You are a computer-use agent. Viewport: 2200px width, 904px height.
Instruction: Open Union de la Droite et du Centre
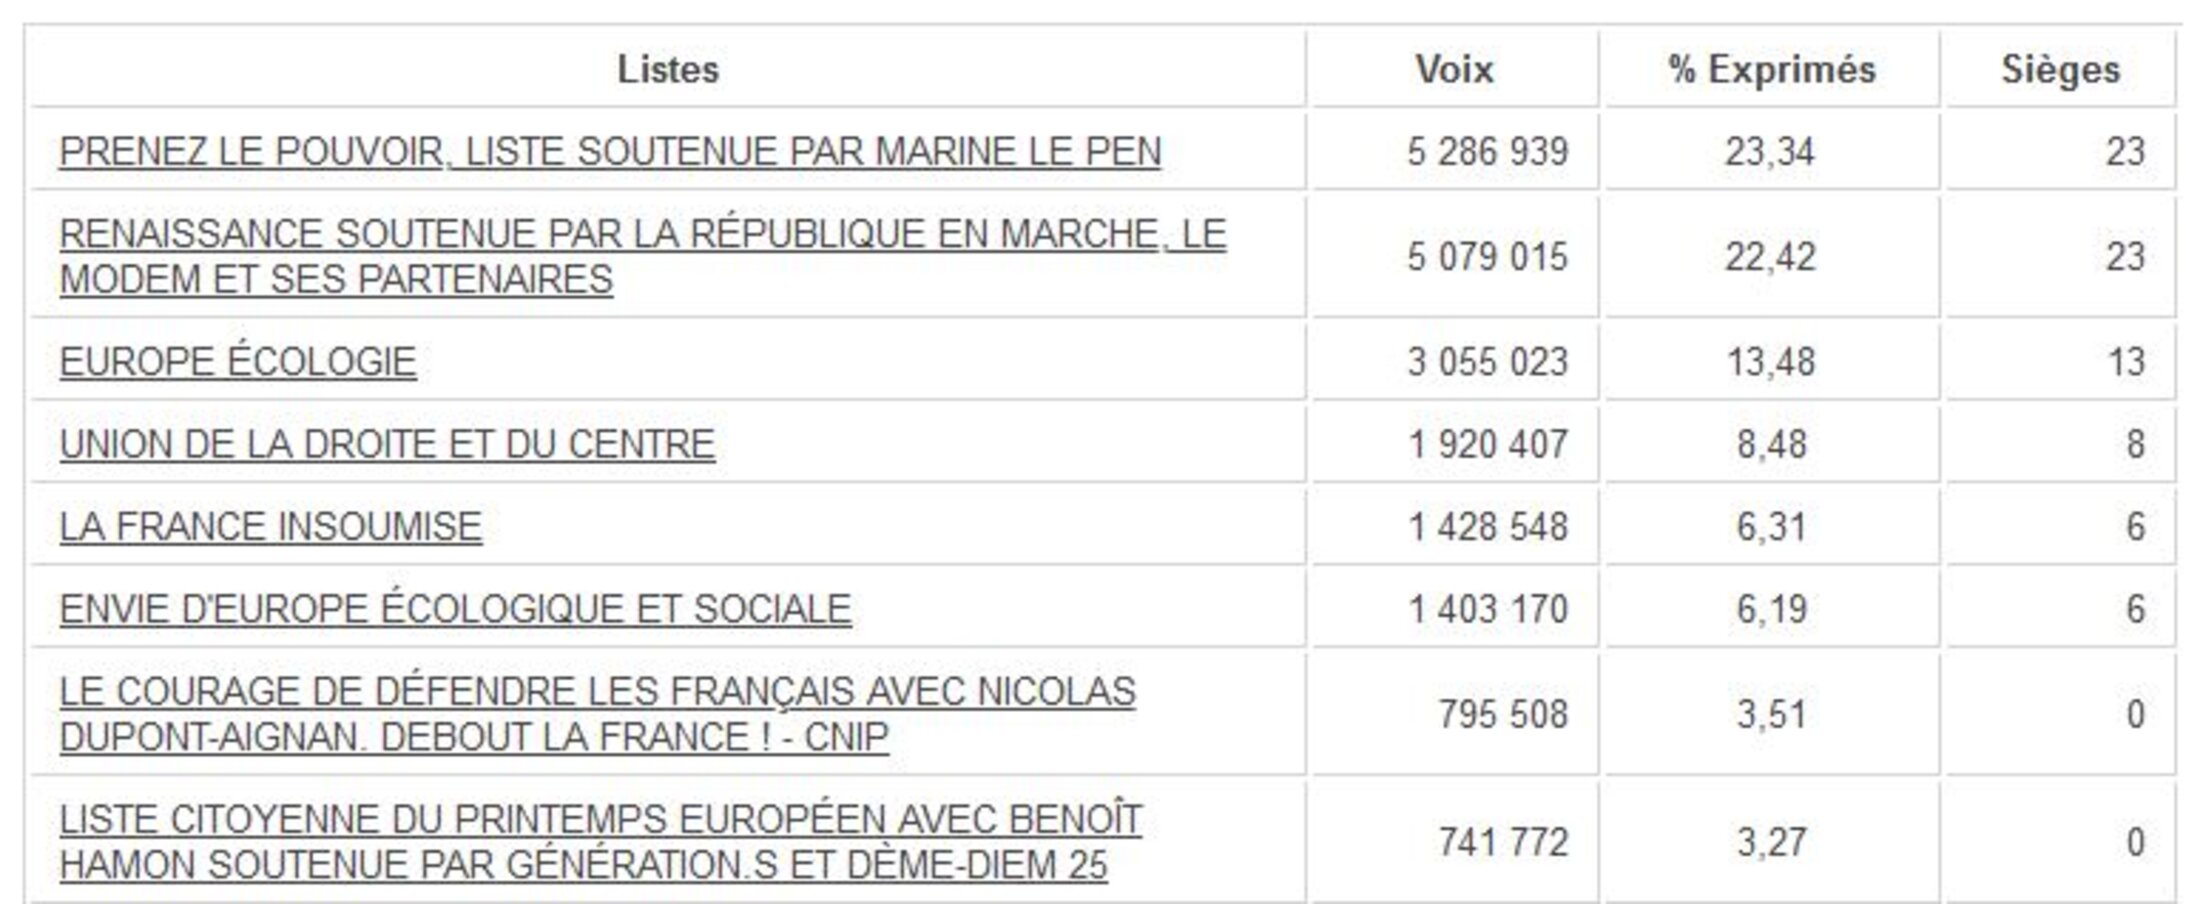387,444
